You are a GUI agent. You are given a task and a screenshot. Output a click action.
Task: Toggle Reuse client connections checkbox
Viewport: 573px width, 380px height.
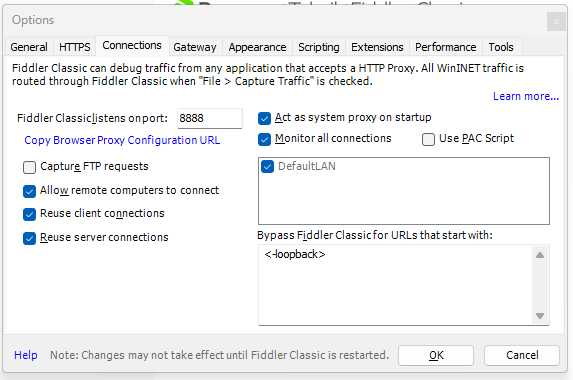[x=29, y=214]
